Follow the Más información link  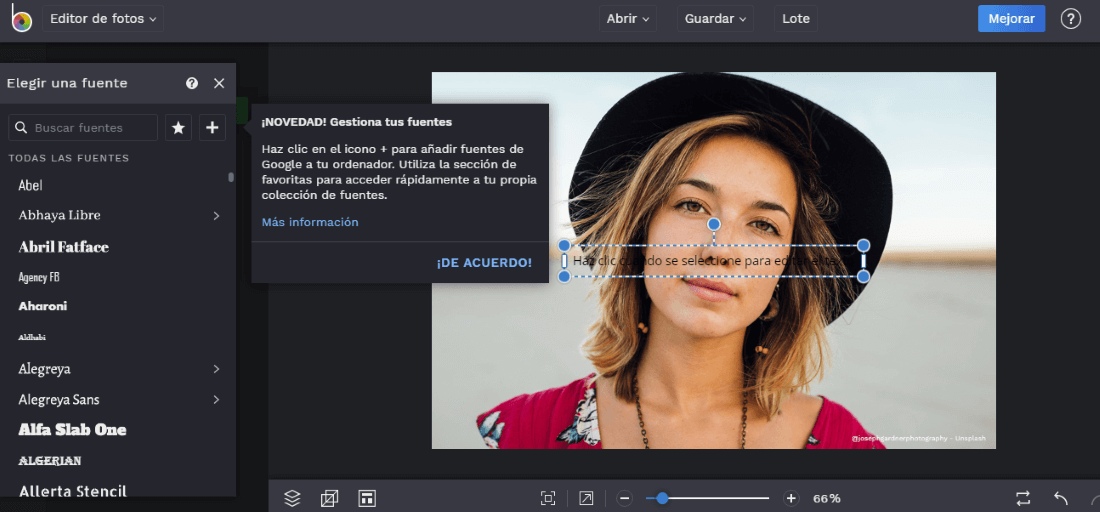tap(310, 222)
